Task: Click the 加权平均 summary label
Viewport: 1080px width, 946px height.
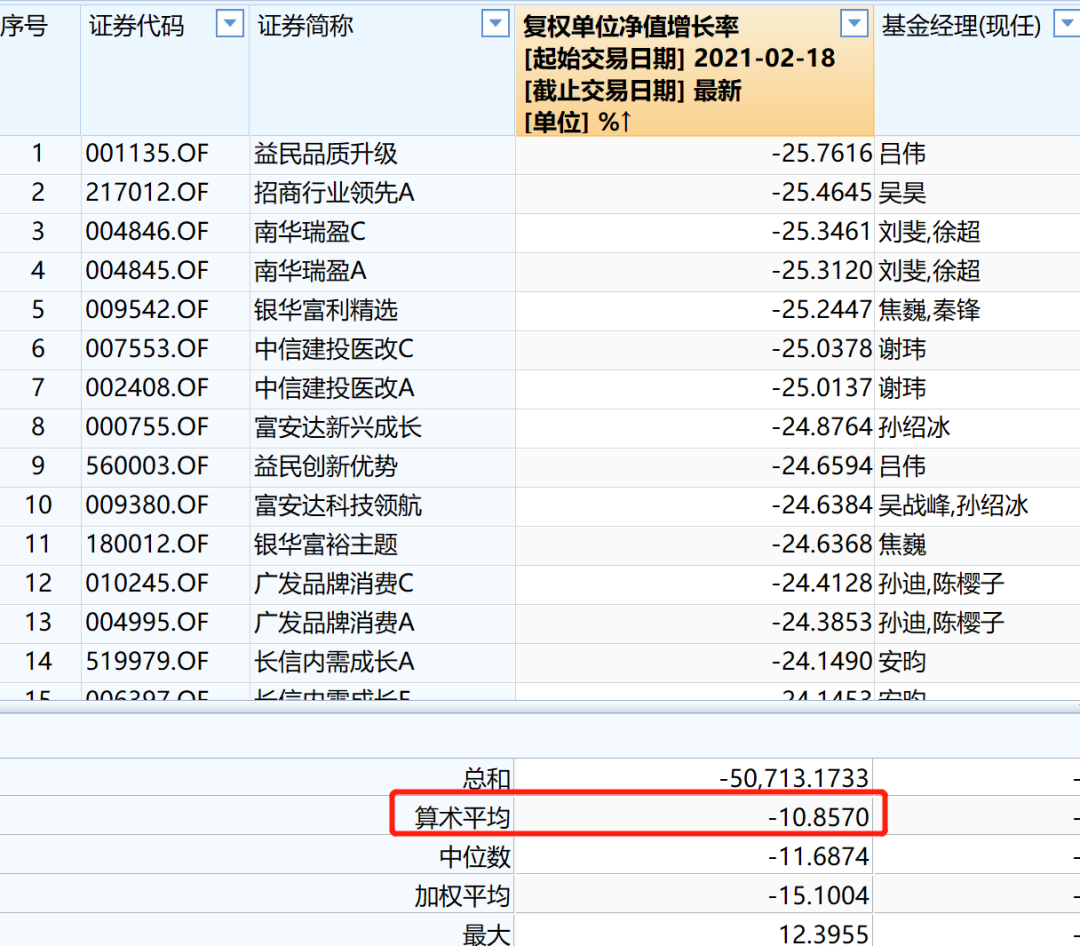Action: coord(462,896)
